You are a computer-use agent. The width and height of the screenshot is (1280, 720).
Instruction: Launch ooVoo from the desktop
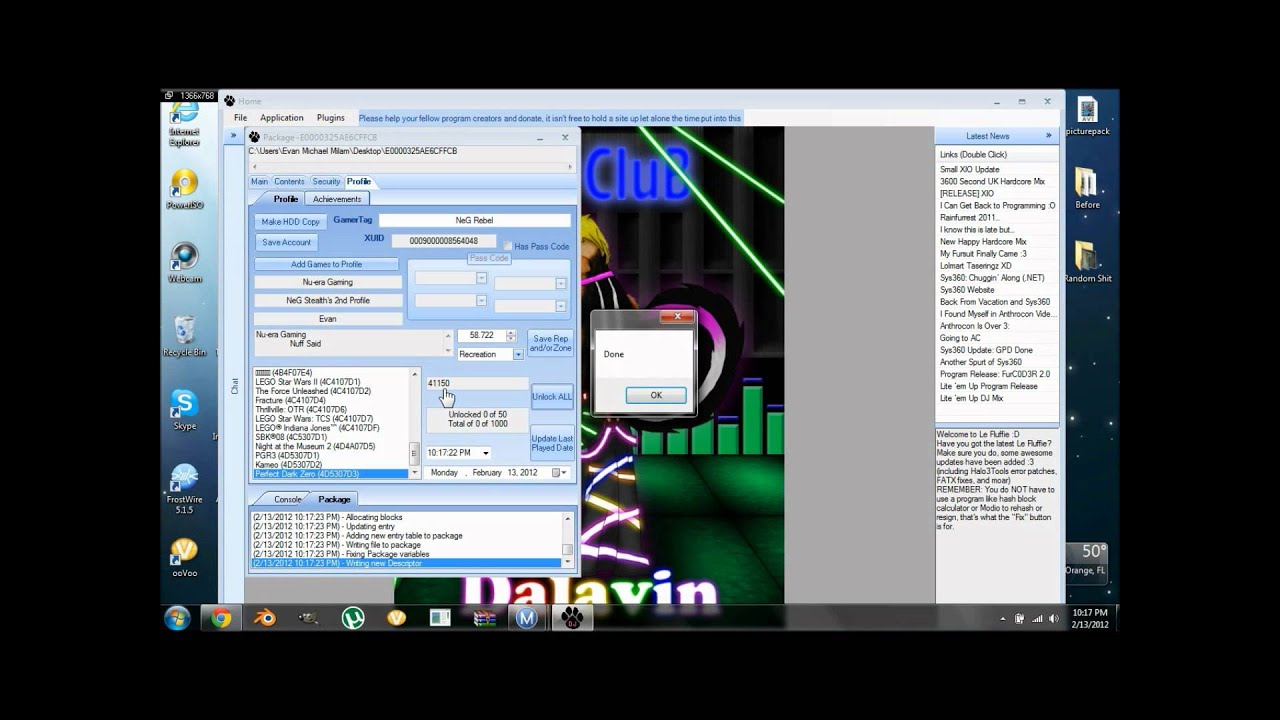coord(184,557)
